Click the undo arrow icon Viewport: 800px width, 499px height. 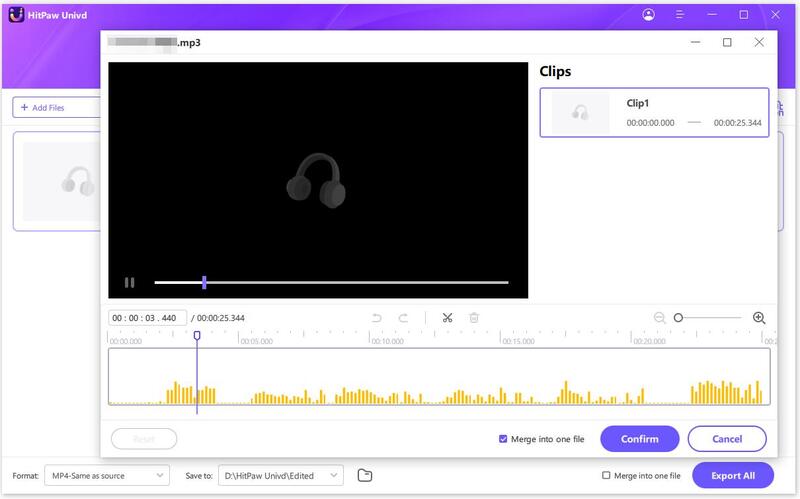(x=377, y=318)
